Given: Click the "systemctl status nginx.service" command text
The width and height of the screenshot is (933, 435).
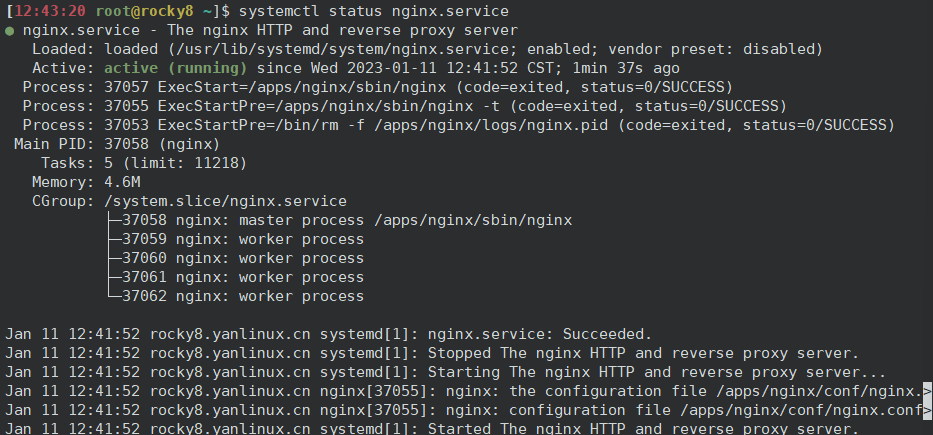Looking at the screenshot, I should pos(373,11).
